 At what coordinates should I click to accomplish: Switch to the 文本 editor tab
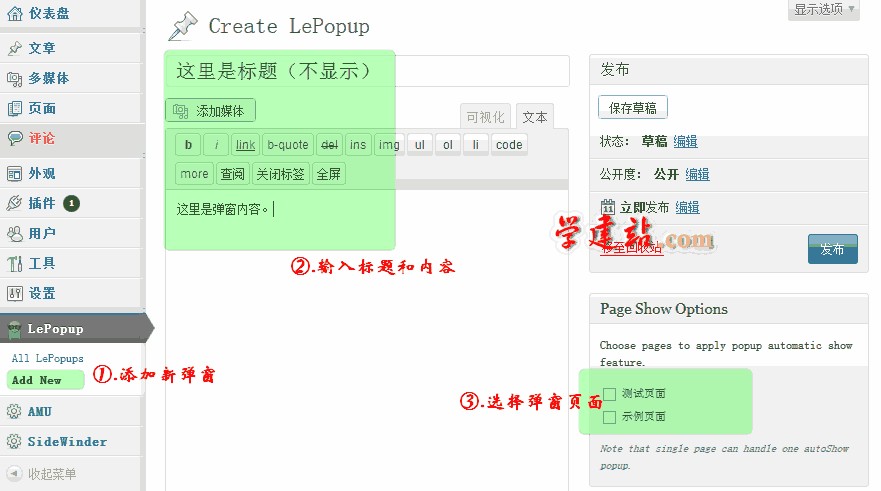click(x=535, y=117)
